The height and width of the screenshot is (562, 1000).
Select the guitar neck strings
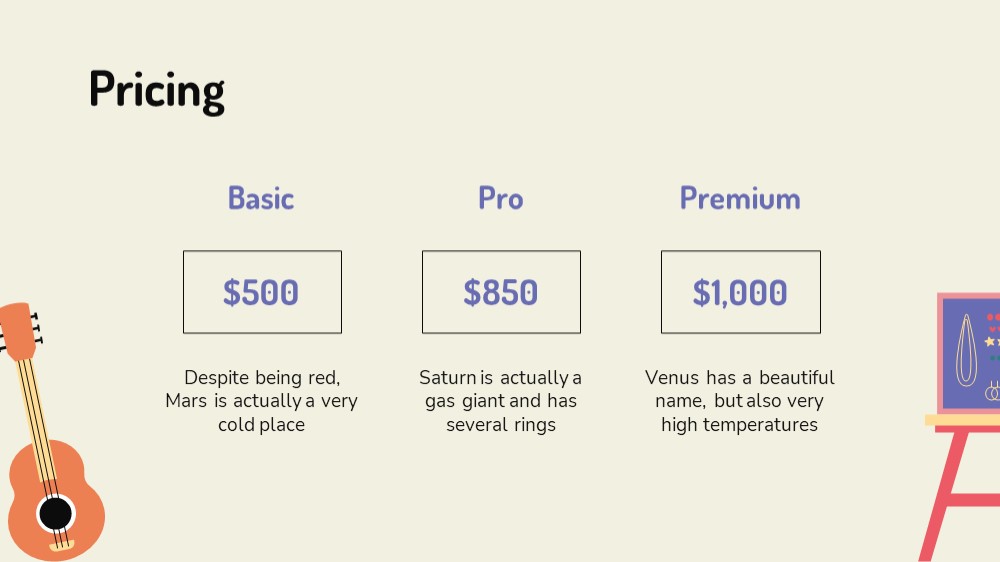38,434
